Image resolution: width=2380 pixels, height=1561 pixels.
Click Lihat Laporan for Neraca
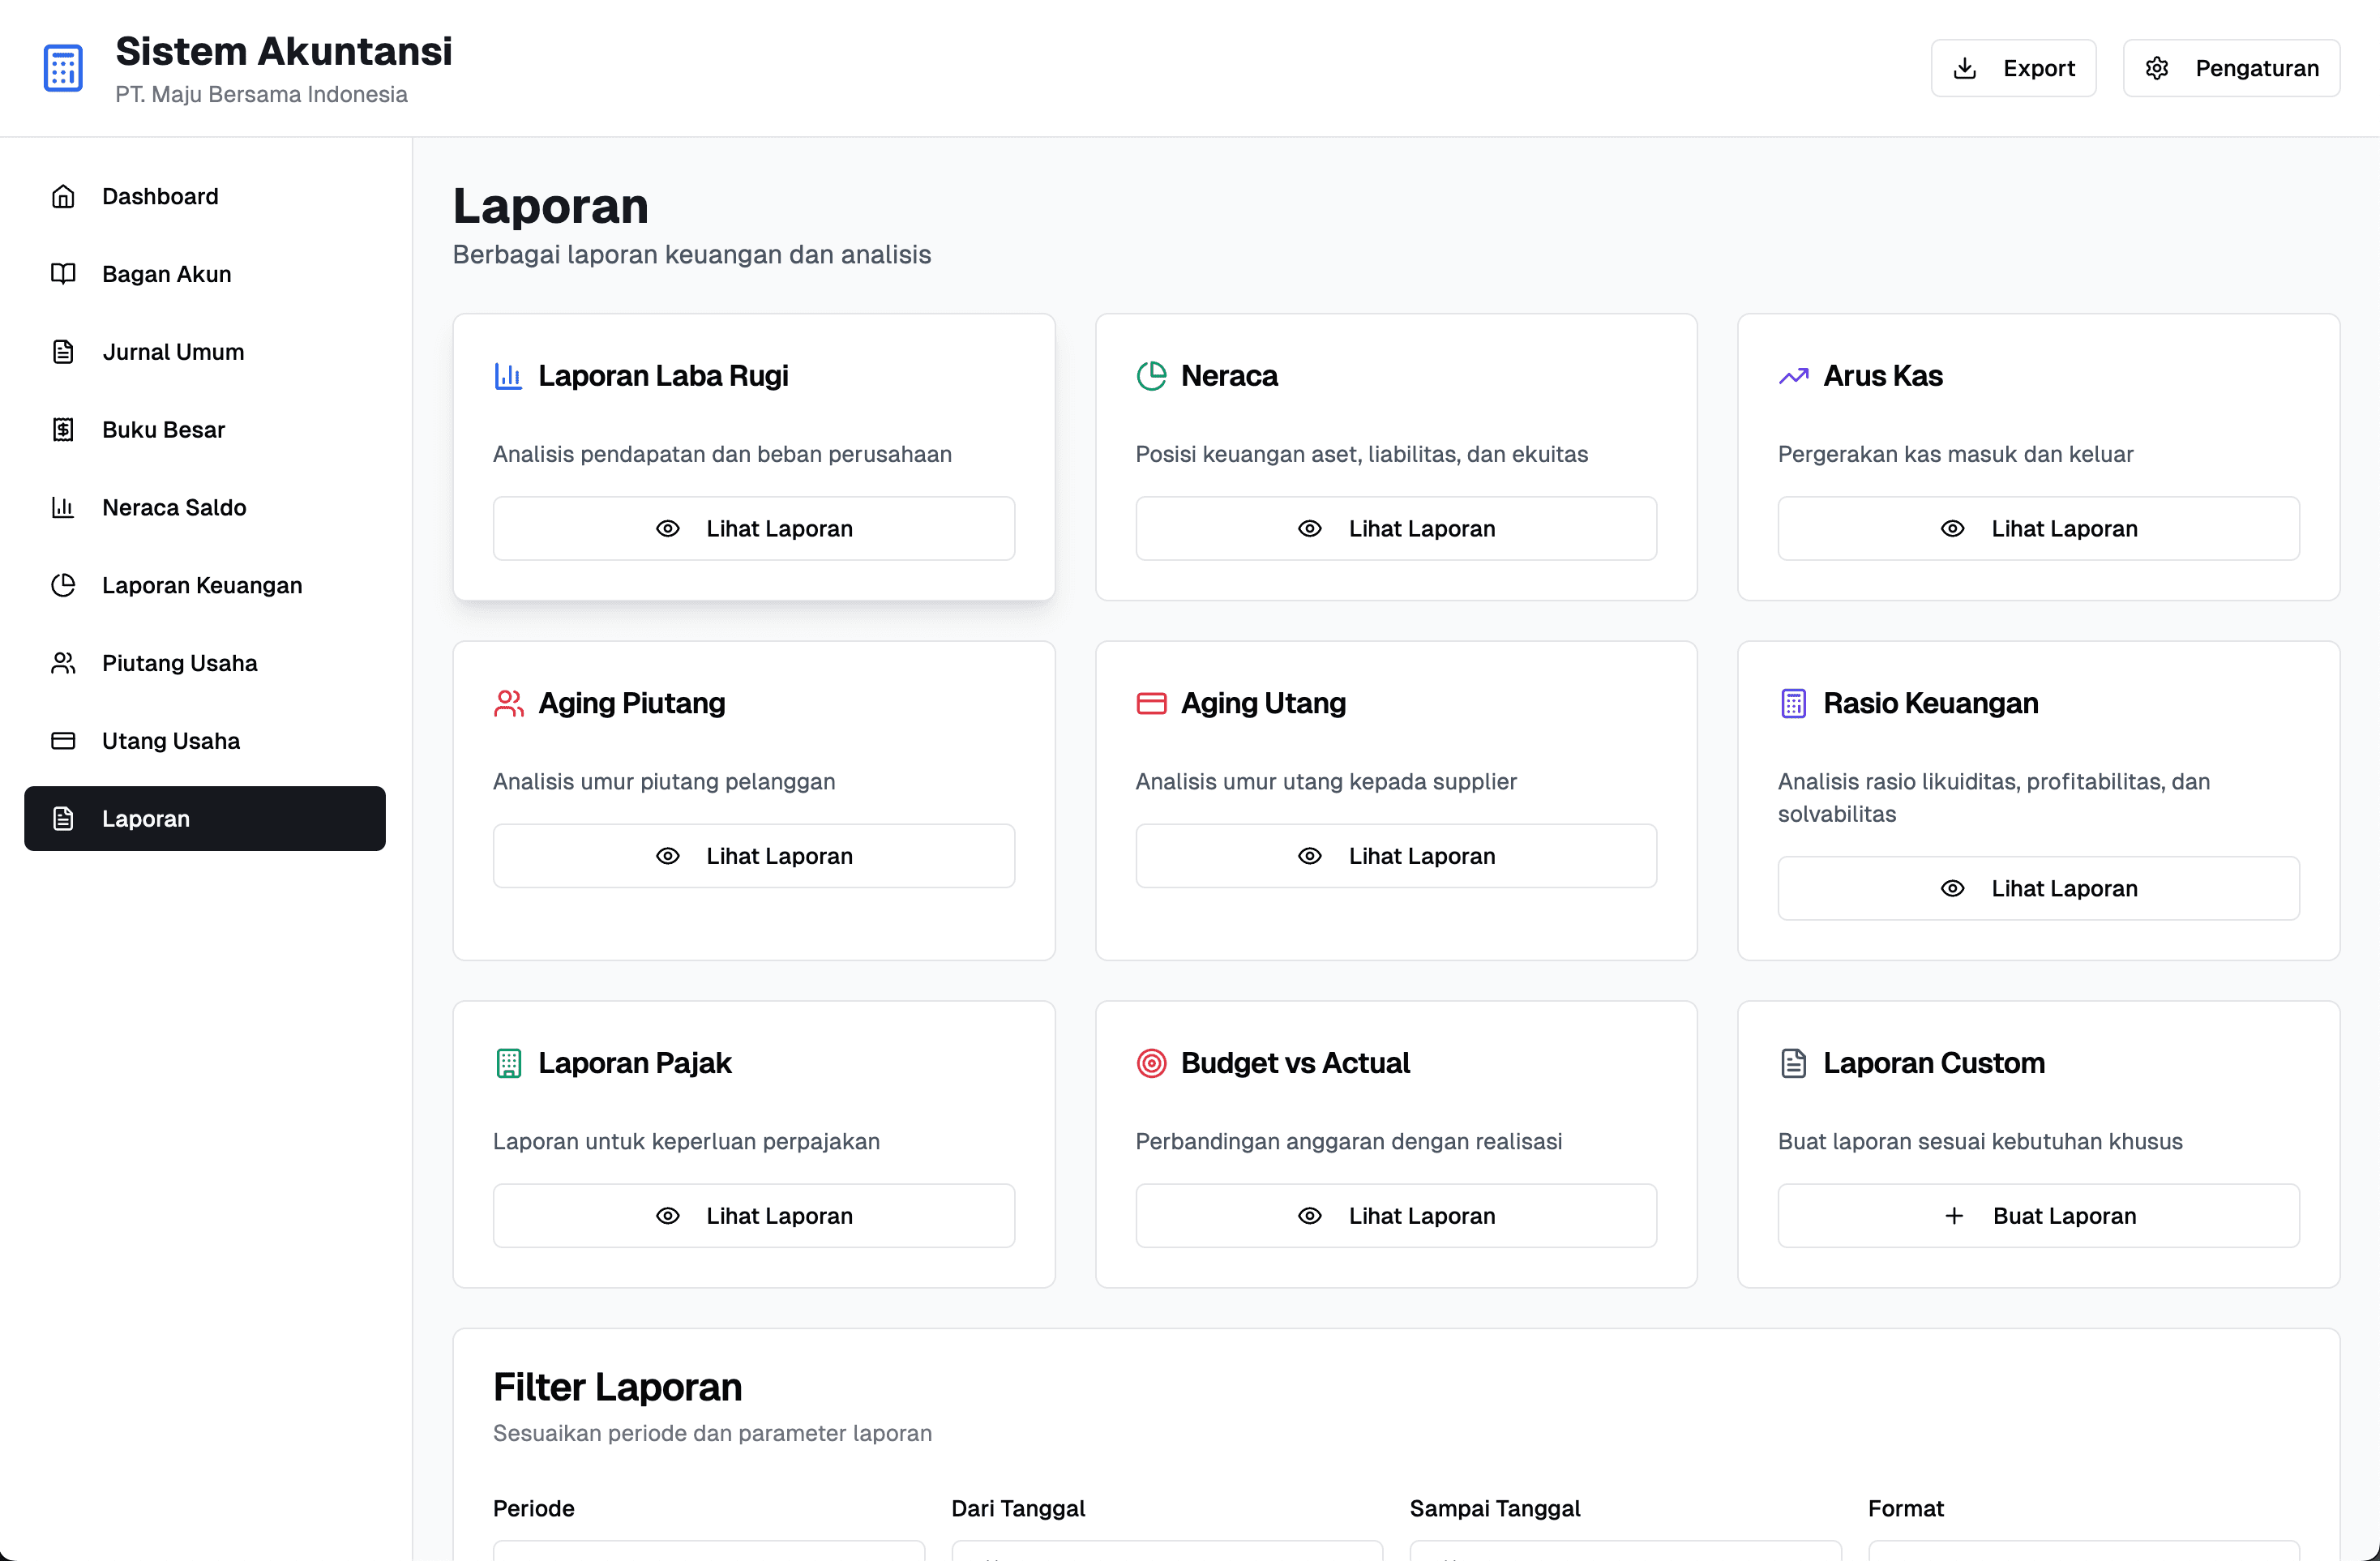click(x=1396, y=529)
